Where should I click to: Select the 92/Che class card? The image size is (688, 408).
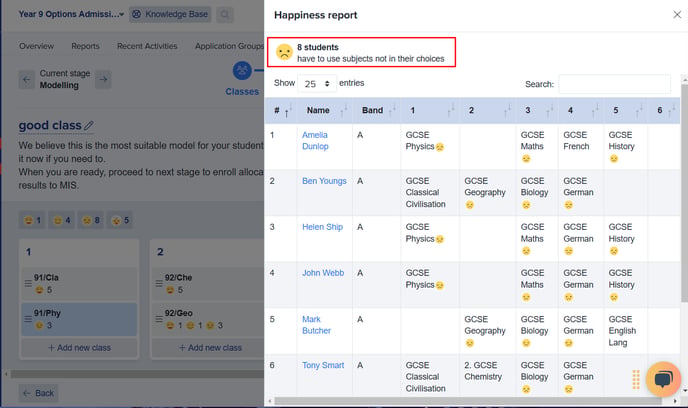pyautogui.click(x=208, y=283)
